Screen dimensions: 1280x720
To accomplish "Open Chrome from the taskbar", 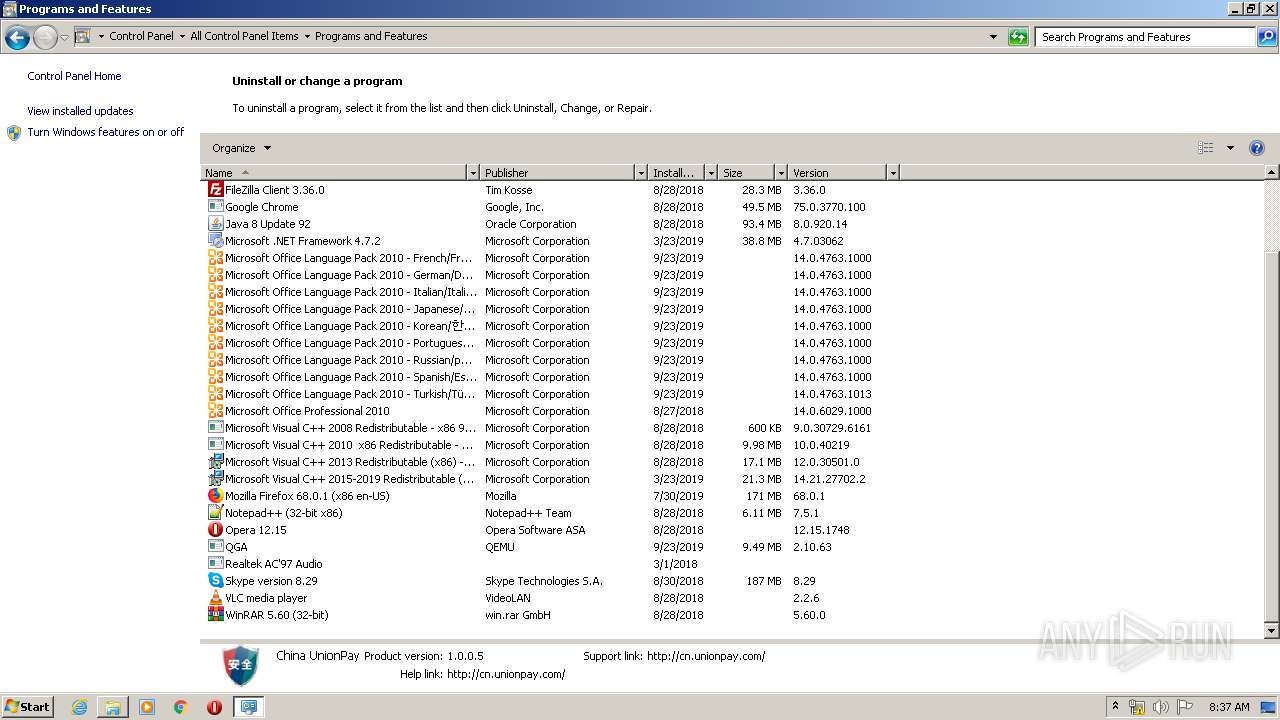I will click(181, 707).
